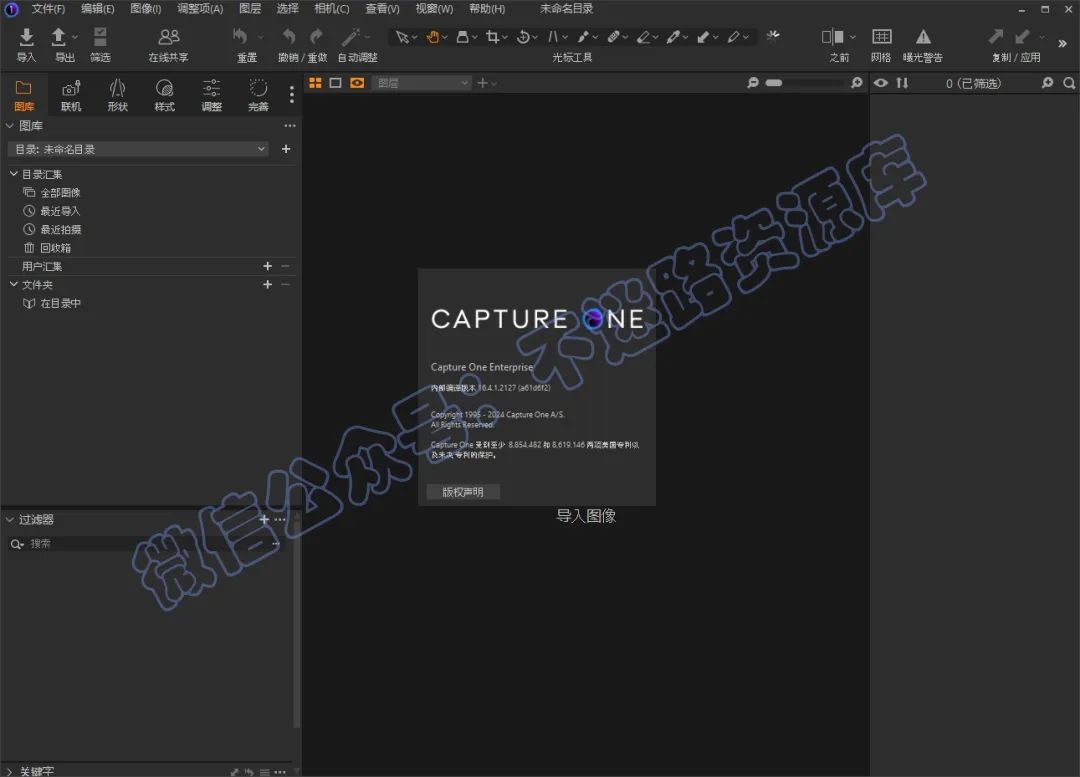Toggle the Before (之前) comparison view
Image resolution: width=1080 pixels, height=777 pixels.
pos(833,37)
